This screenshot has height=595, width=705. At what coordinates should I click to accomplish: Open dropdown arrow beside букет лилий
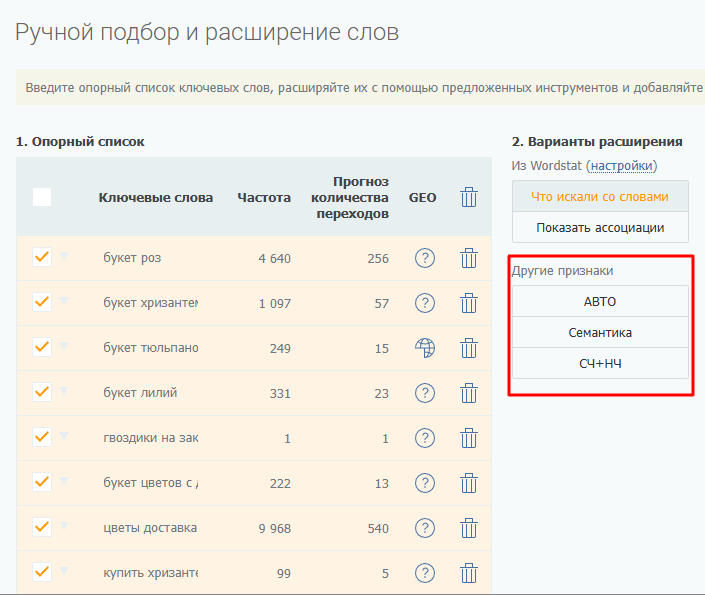point(65,392)
